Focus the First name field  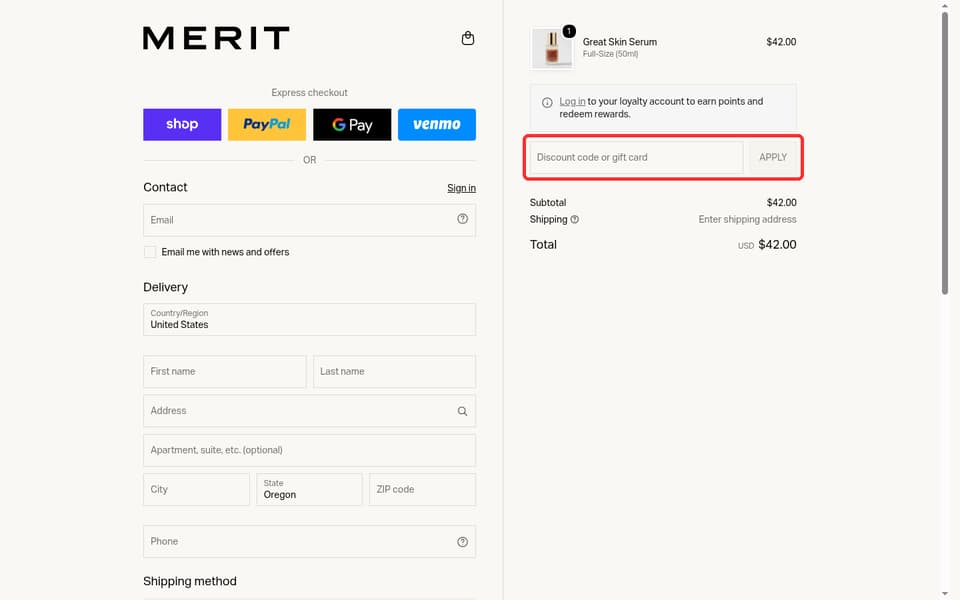[x=225, y=372]
